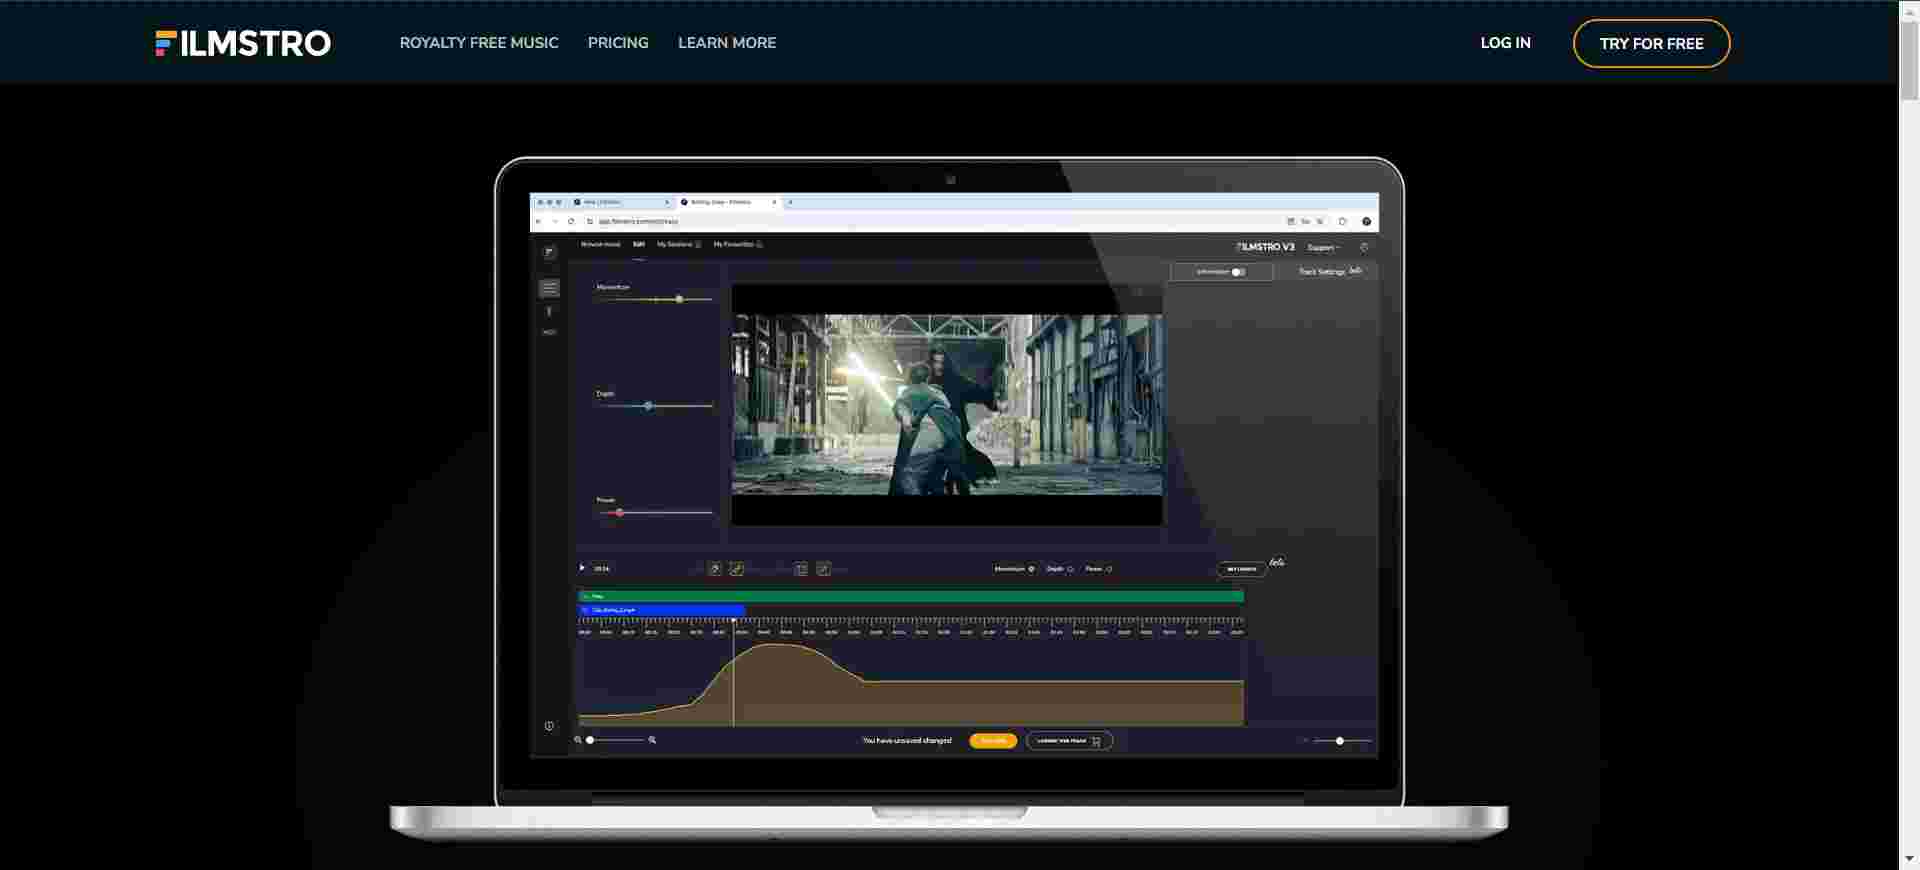The image size is (1920, 870).
Task: Click the Filmstro logo in the header
Action: [x=243, y=43]
